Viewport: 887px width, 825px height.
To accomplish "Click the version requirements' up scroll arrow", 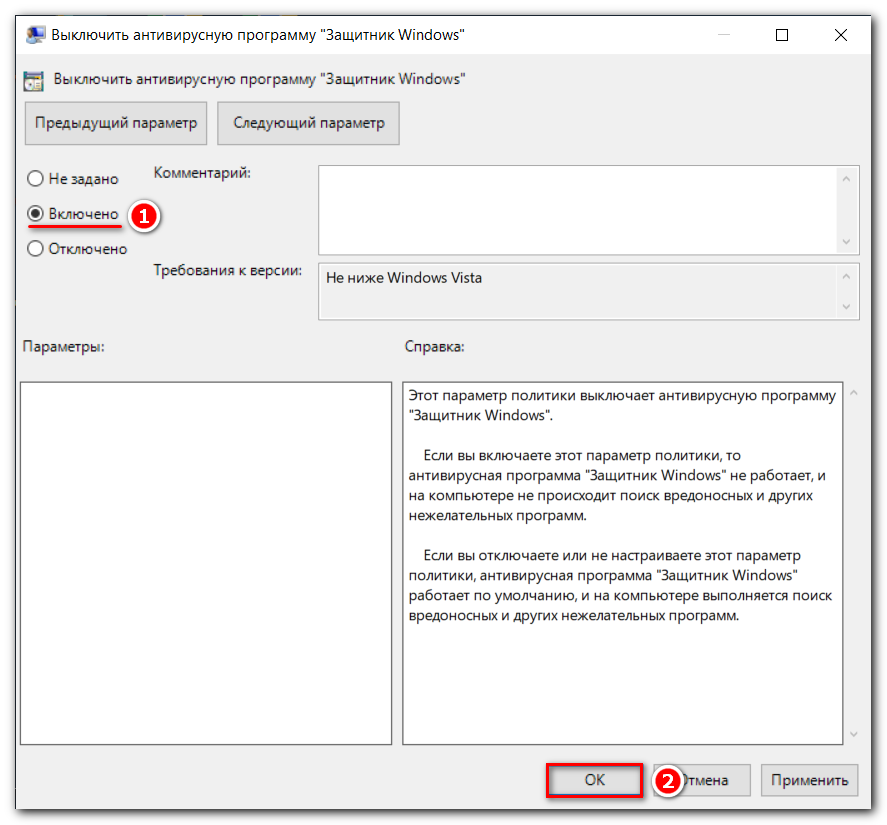I will pos(847,276).
